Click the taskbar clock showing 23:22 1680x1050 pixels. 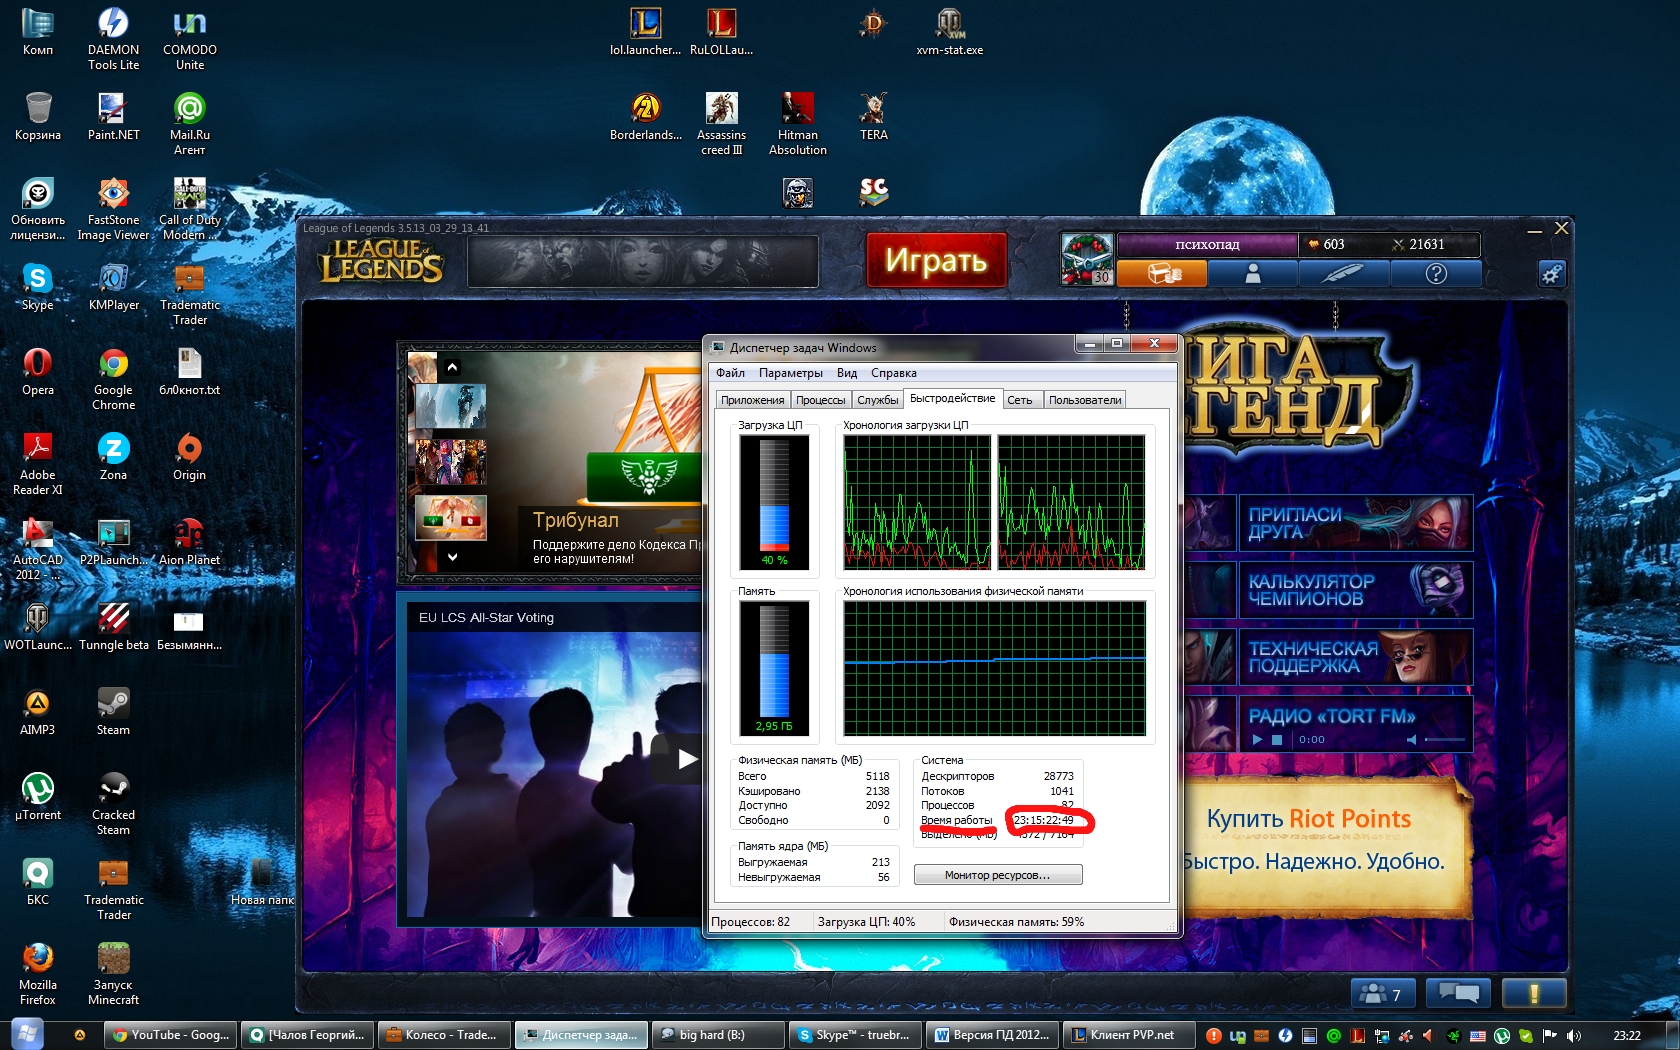pyautogui.click(x=1627, y=1036)
